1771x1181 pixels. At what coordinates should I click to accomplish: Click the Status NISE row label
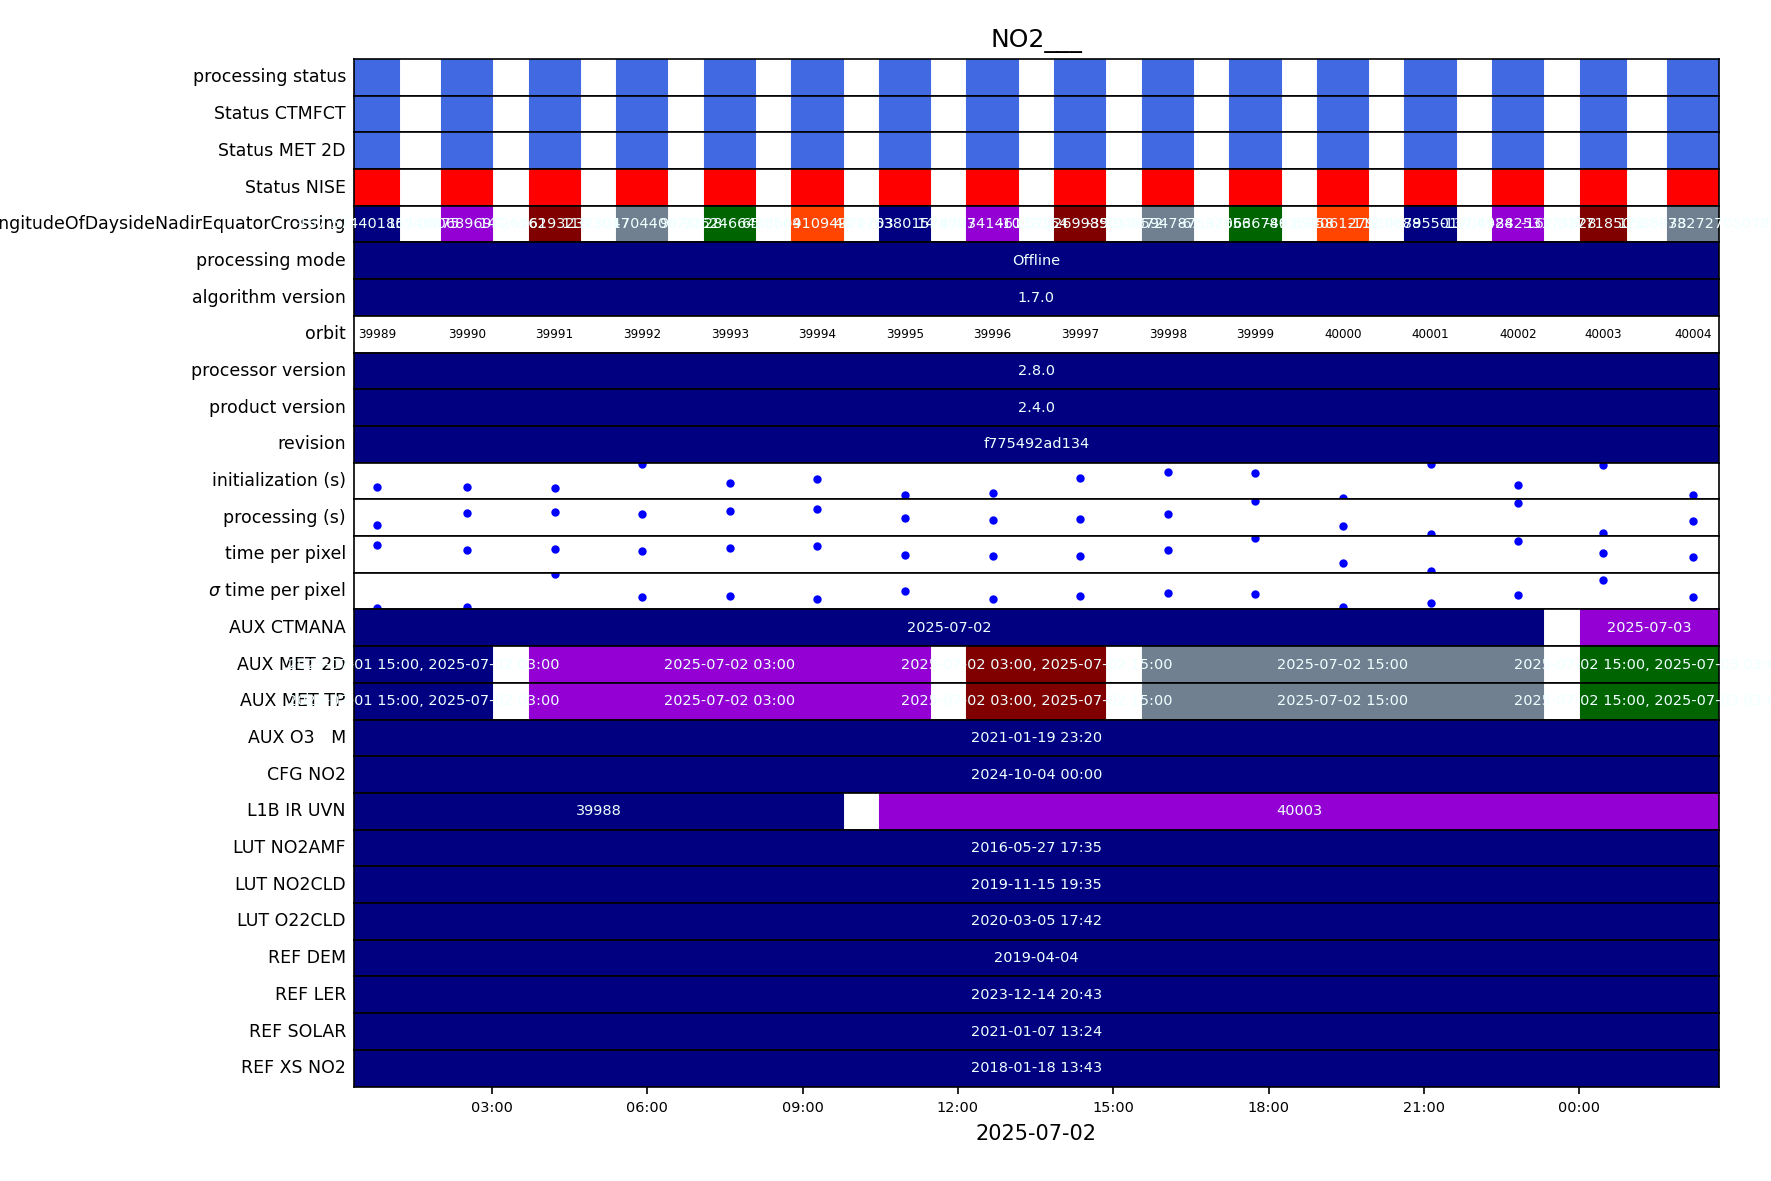tap(295, 188)
